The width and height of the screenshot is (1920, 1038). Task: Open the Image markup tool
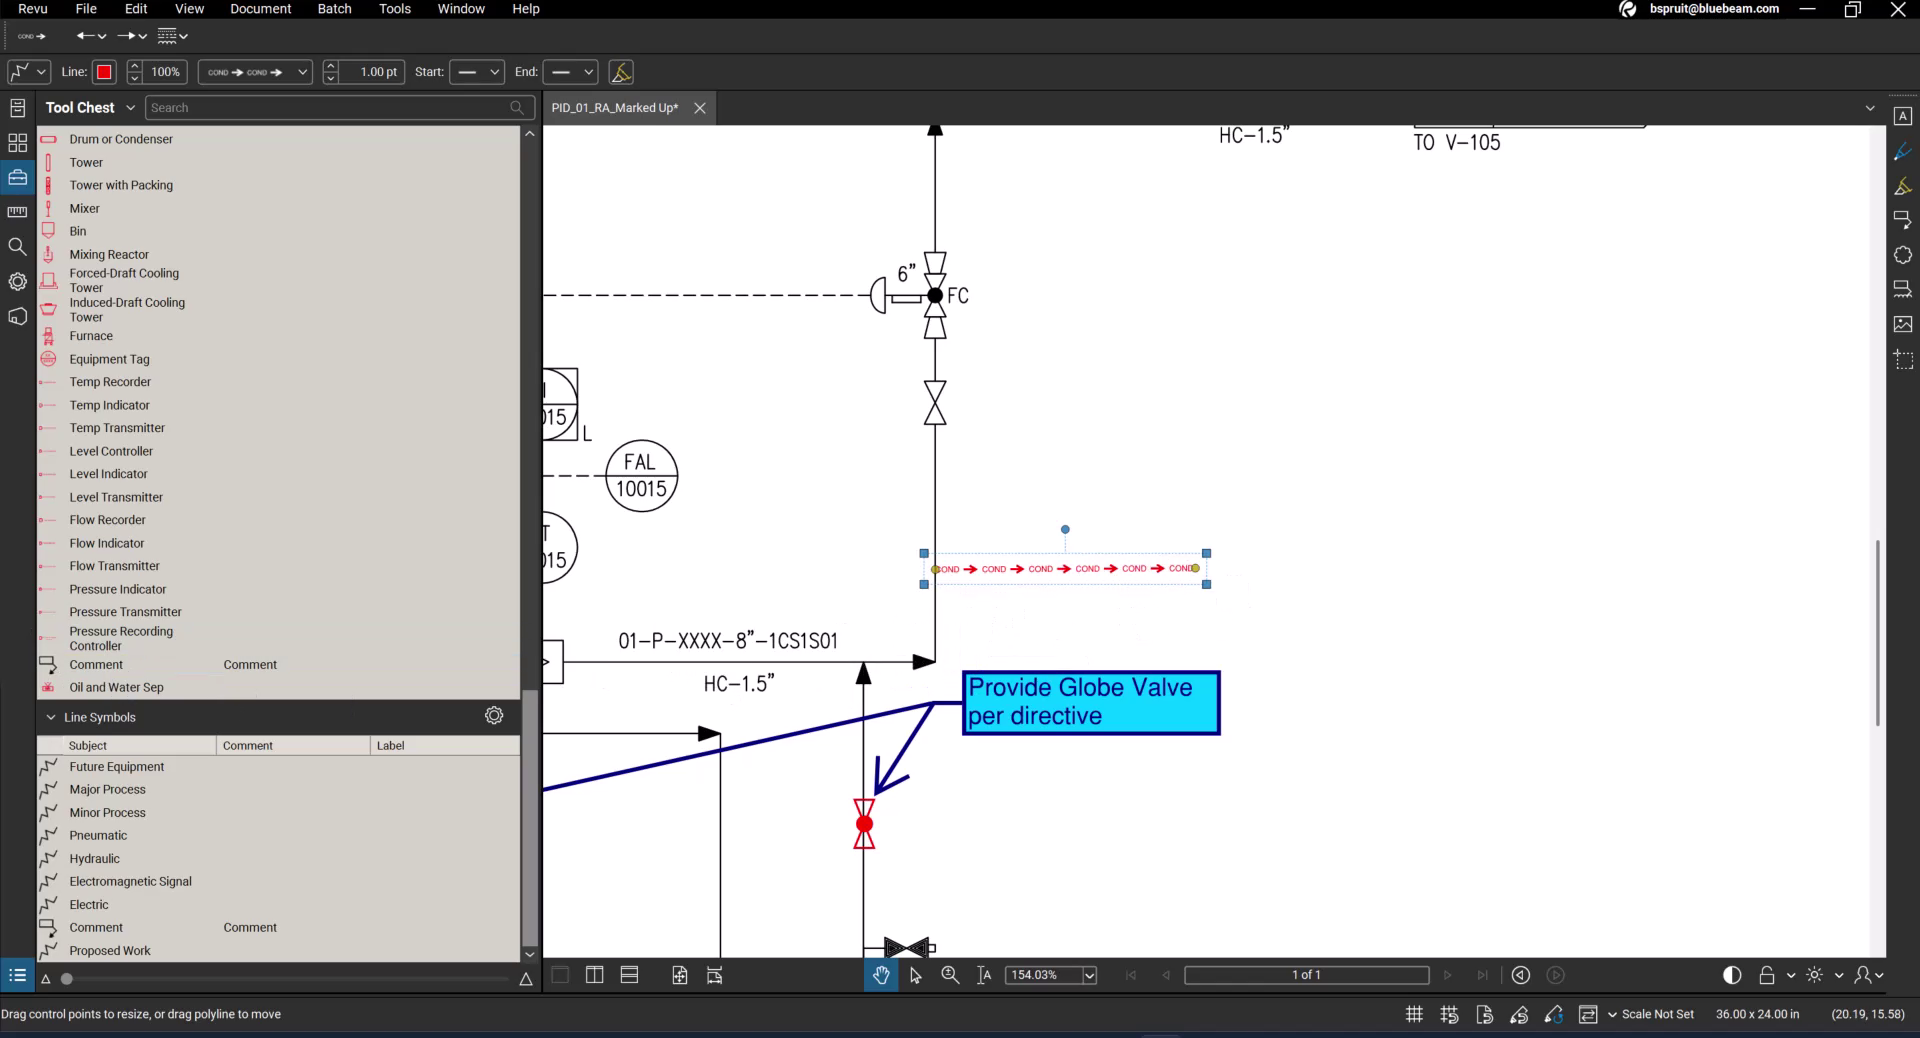click(x=1904, y=323)
